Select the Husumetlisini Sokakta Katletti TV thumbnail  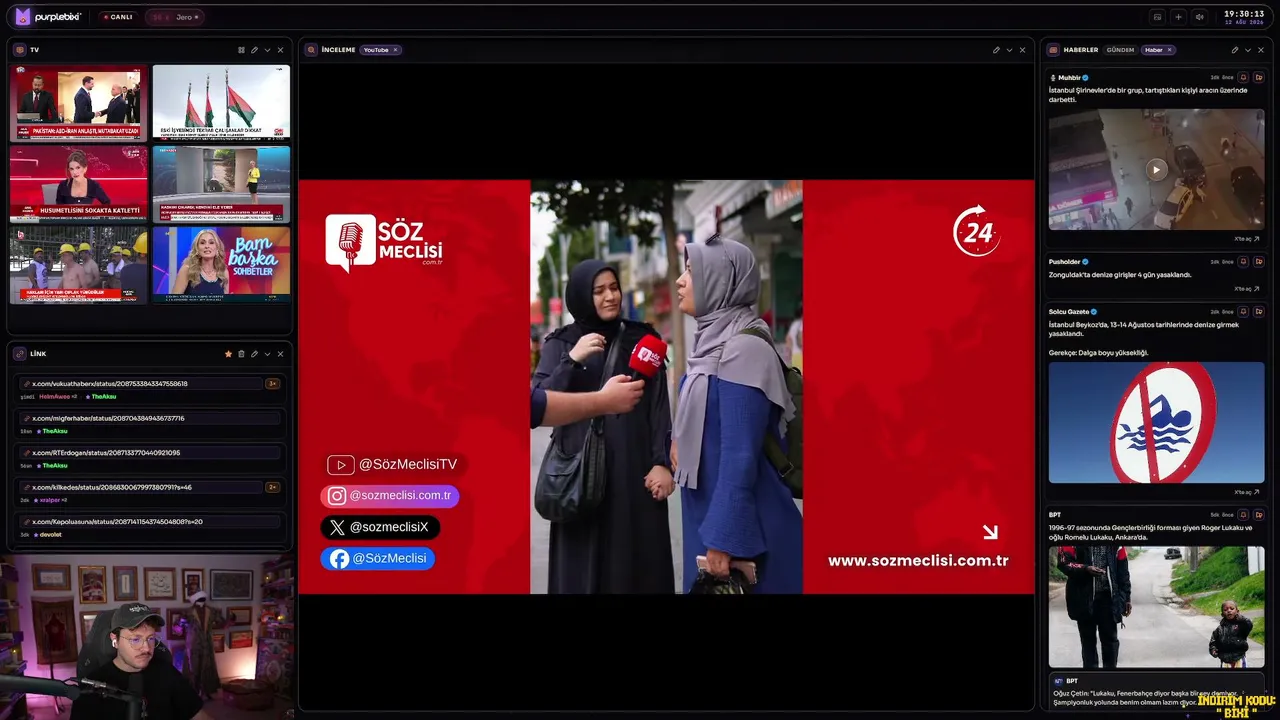(x=79, y=184)
